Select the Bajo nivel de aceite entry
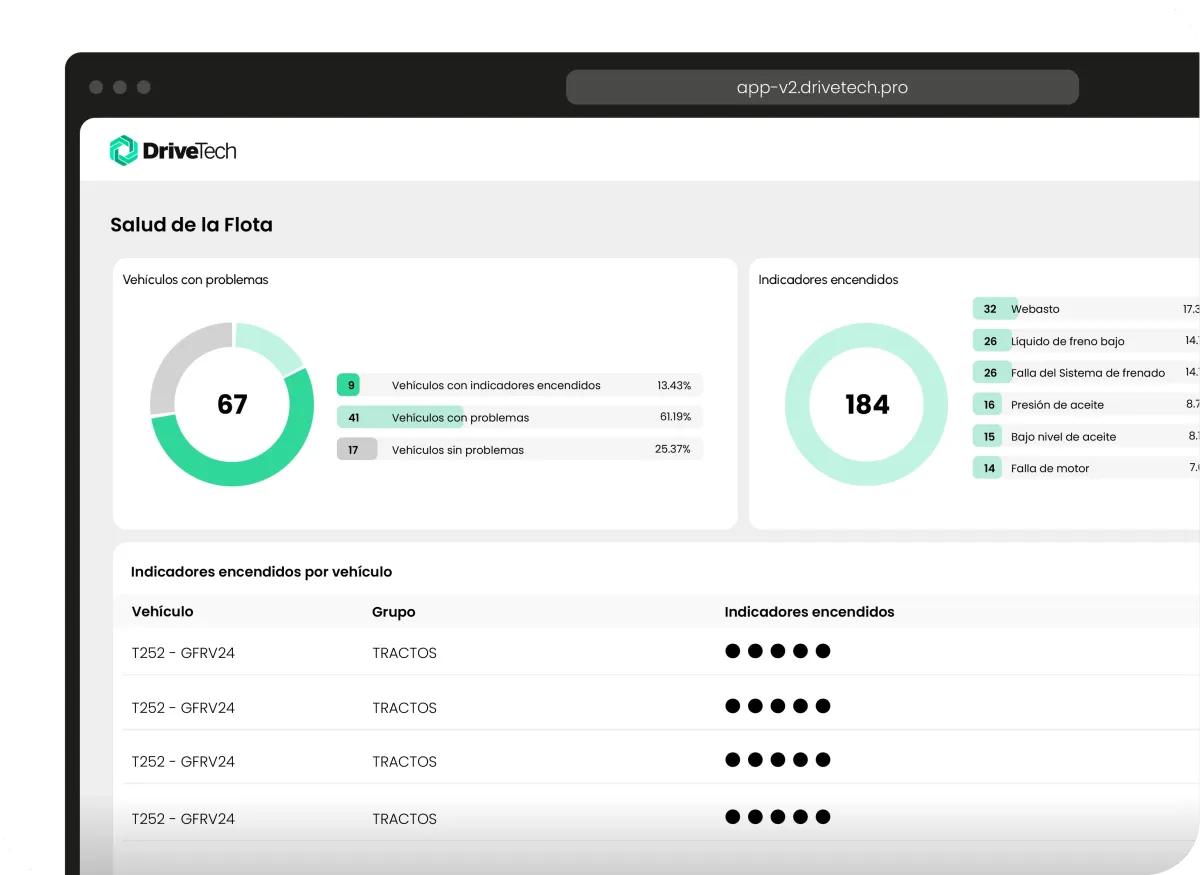Viewport: 1200px width, 875px height. pyautogui.click(x=1063, y=437)
